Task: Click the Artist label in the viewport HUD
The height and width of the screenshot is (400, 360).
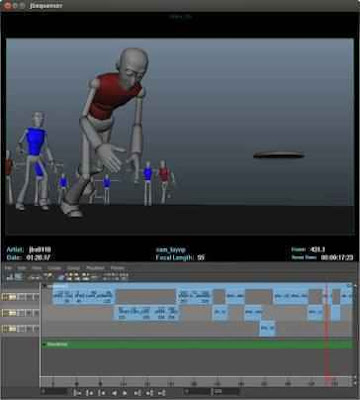Action: click(15, 249)
